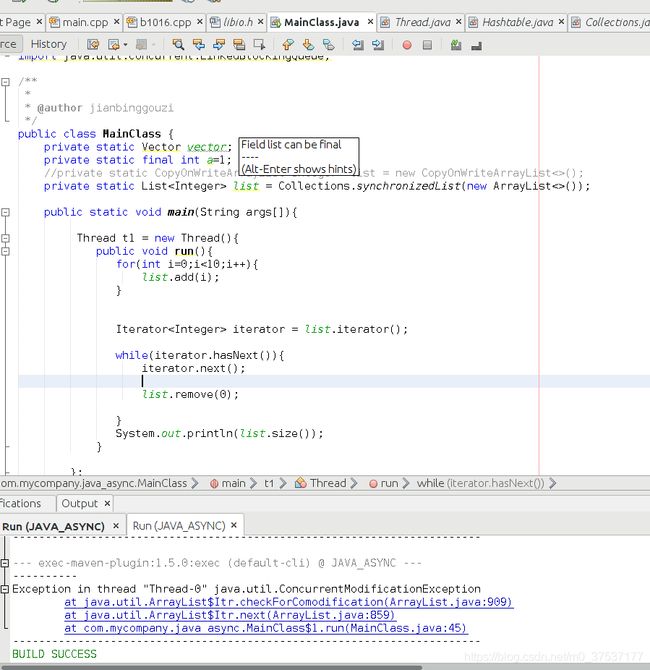Click Next Bookmark down-arrow icon
650x670 pixels.
click(308, 44)
